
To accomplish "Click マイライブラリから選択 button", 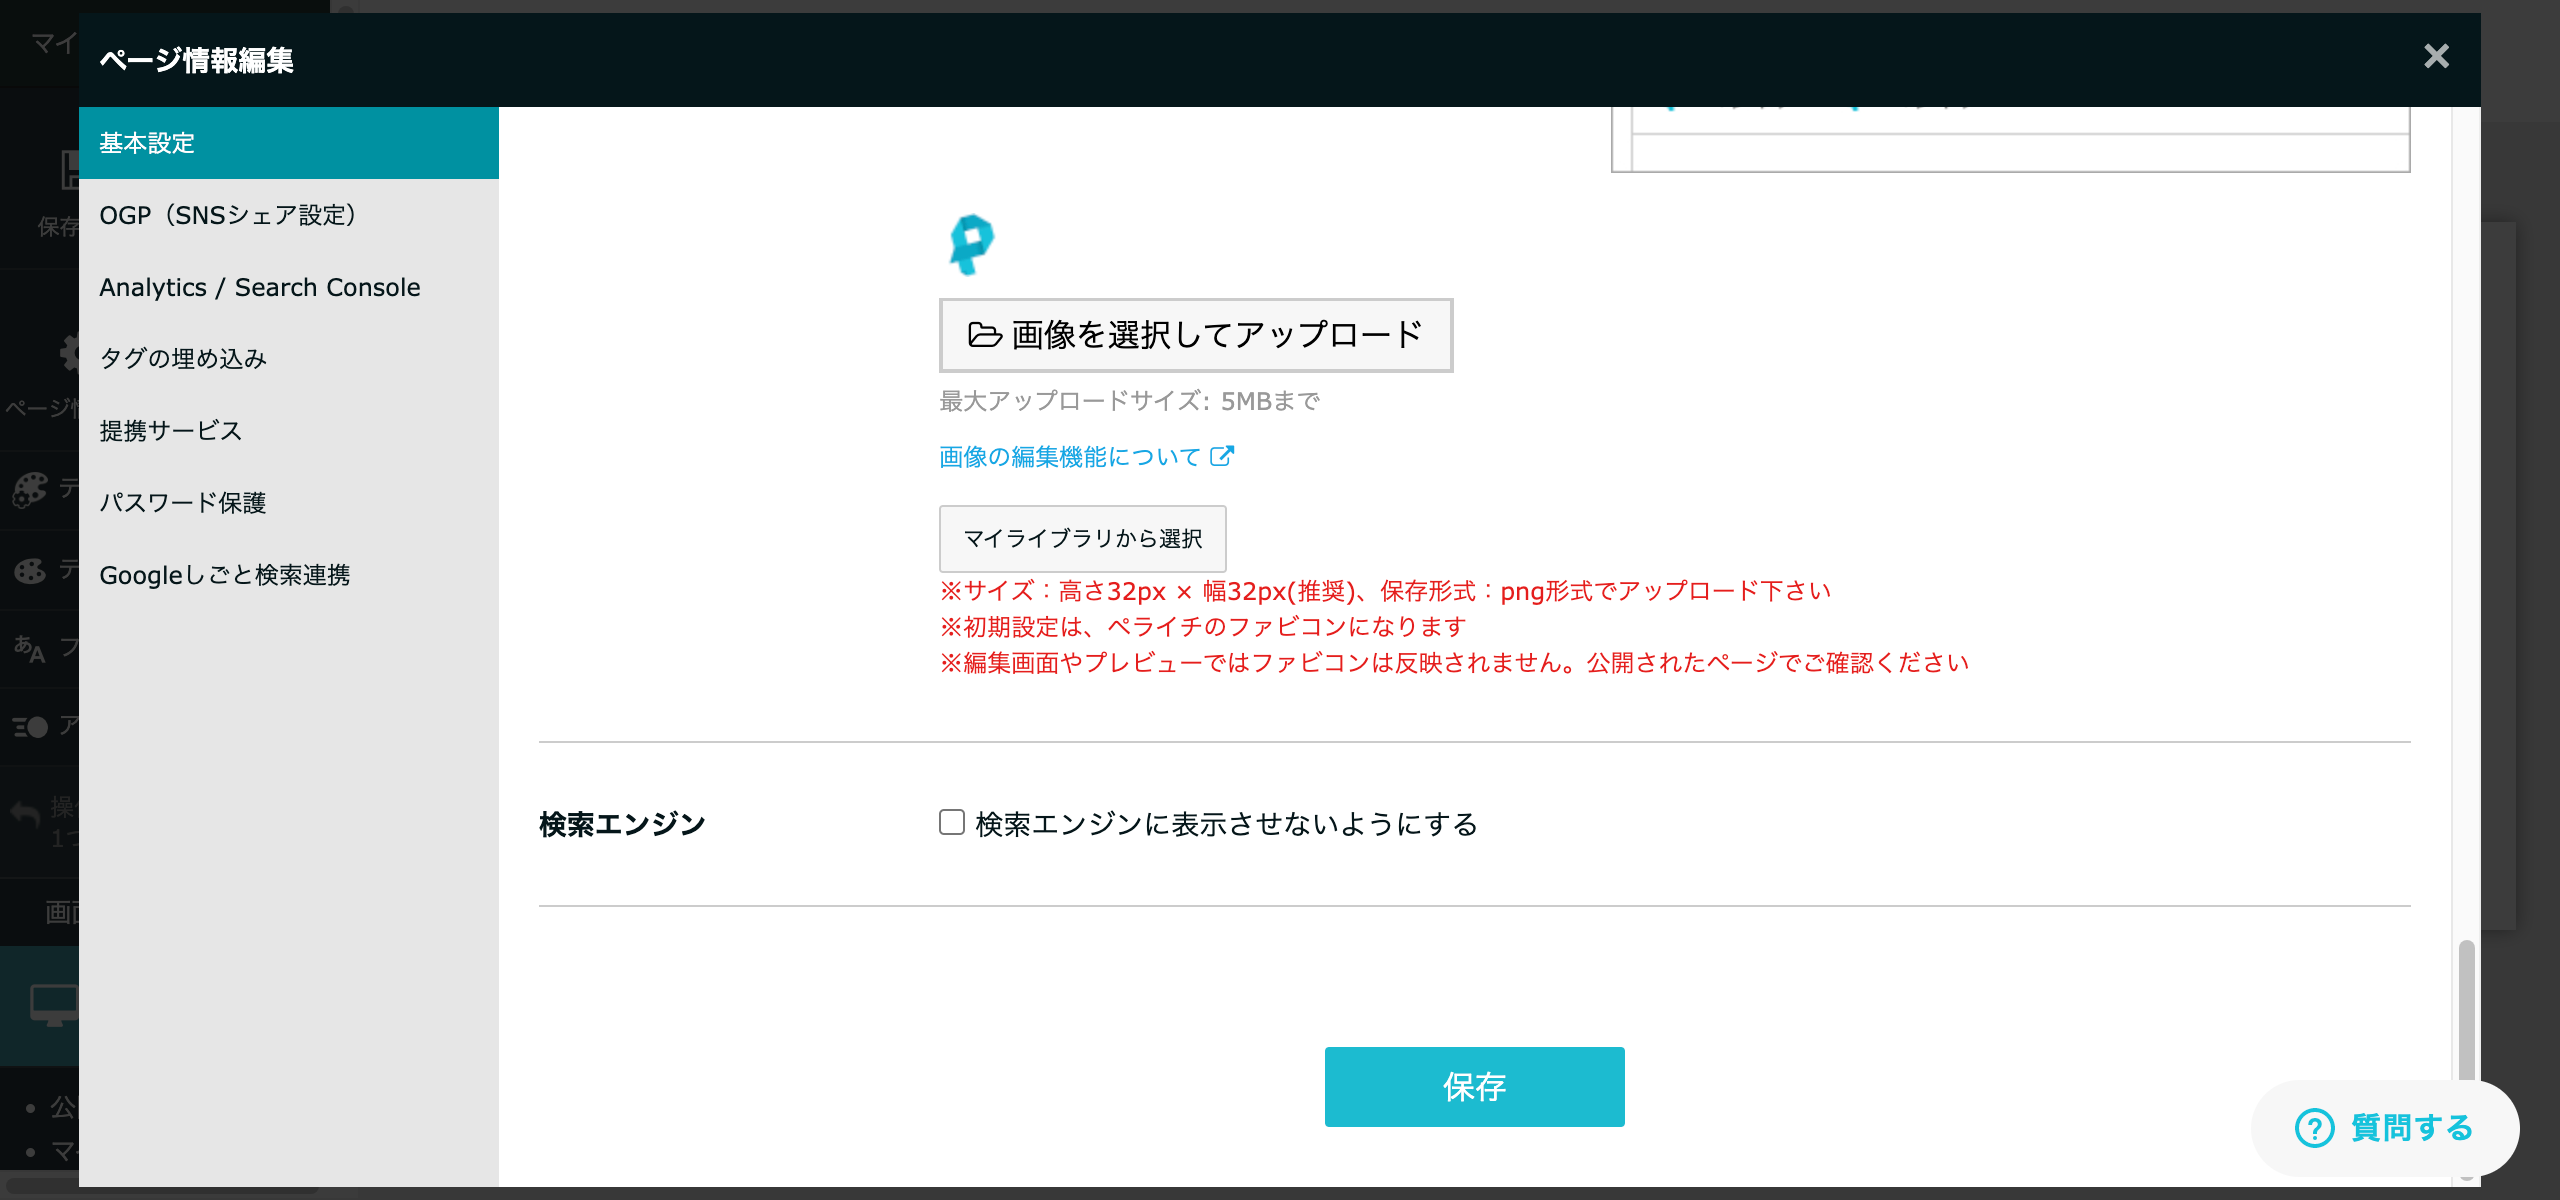I will coord(1083,539).
